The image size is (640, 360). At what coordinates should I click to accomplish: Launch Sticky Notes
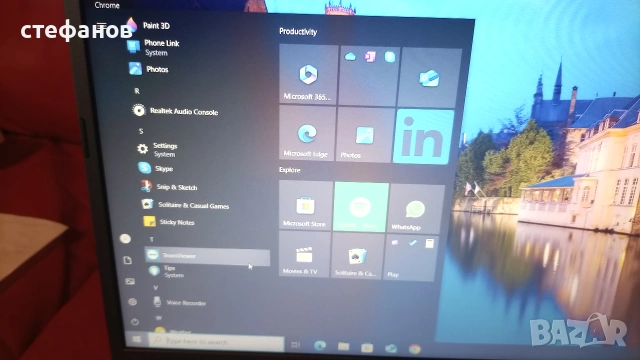(169, 222)
